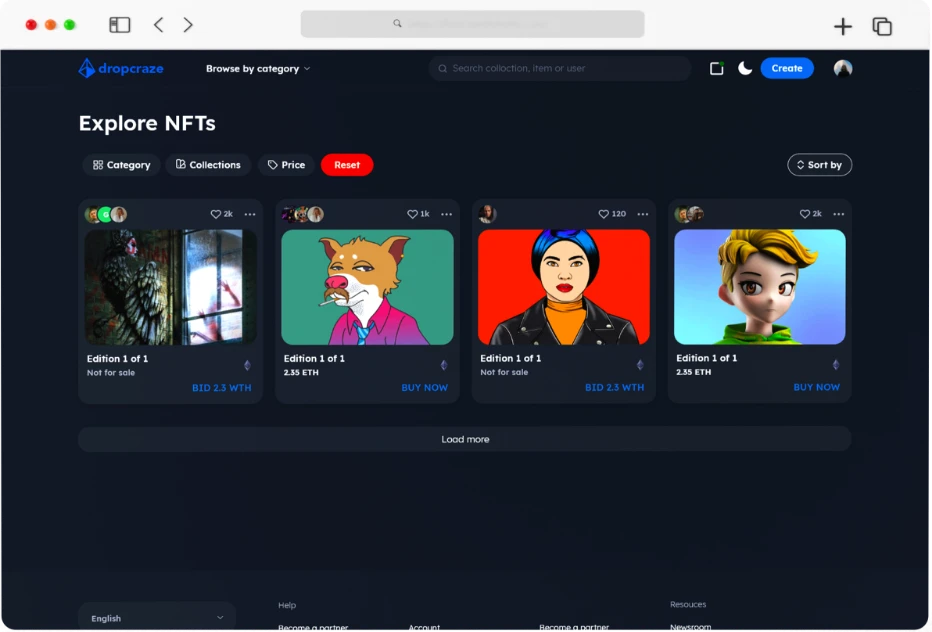Click the magnifier icon in the search bar
The image size is (932, 632).
[x=442, y=68]
